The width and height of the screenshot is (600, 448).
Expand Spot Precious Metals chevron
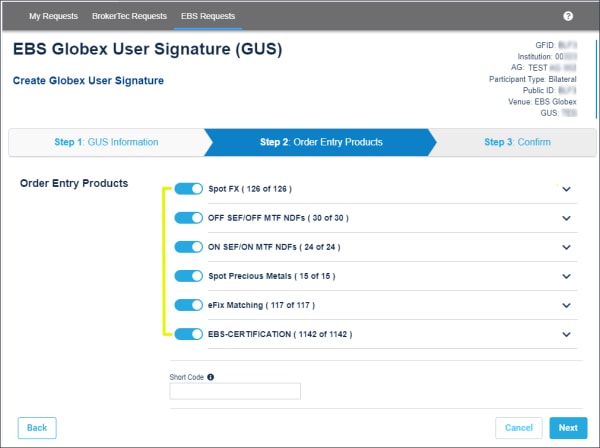click(x=566, y=276)
